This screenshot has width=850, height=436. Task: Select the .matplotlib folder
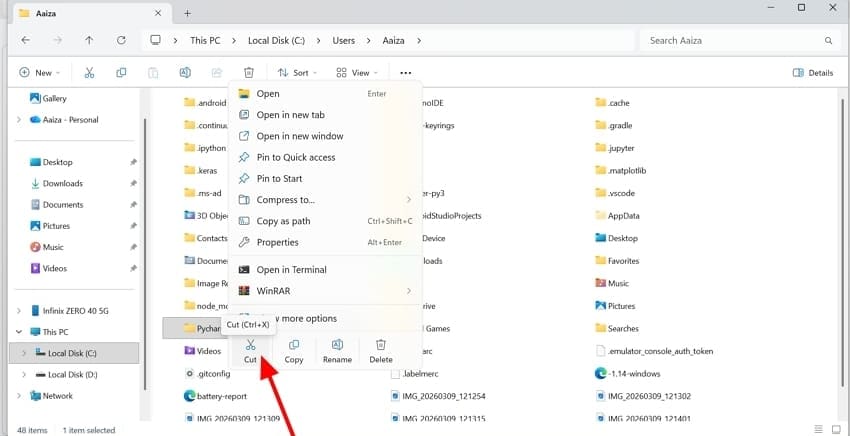[621, 171]
